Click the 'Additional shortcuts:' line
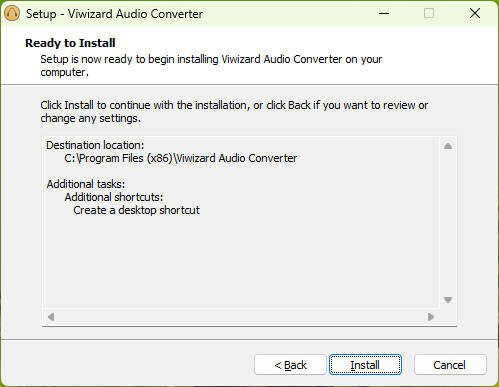This screenshot has width=499, height=387. tap(114, 197)
